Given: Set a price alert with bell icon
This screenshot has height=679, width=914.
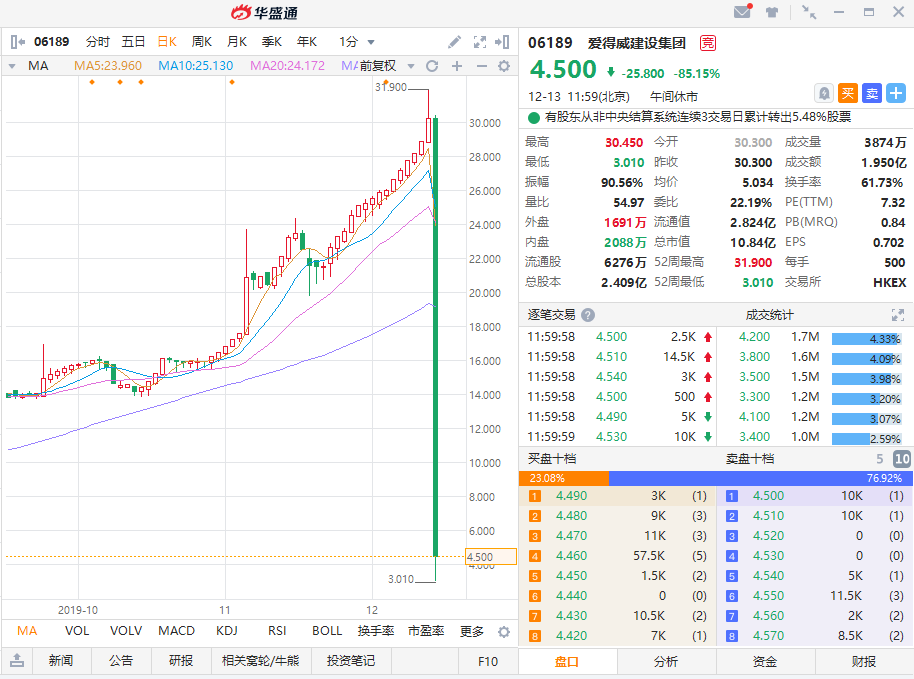Looking at the screenshot, I should point(823,93).
